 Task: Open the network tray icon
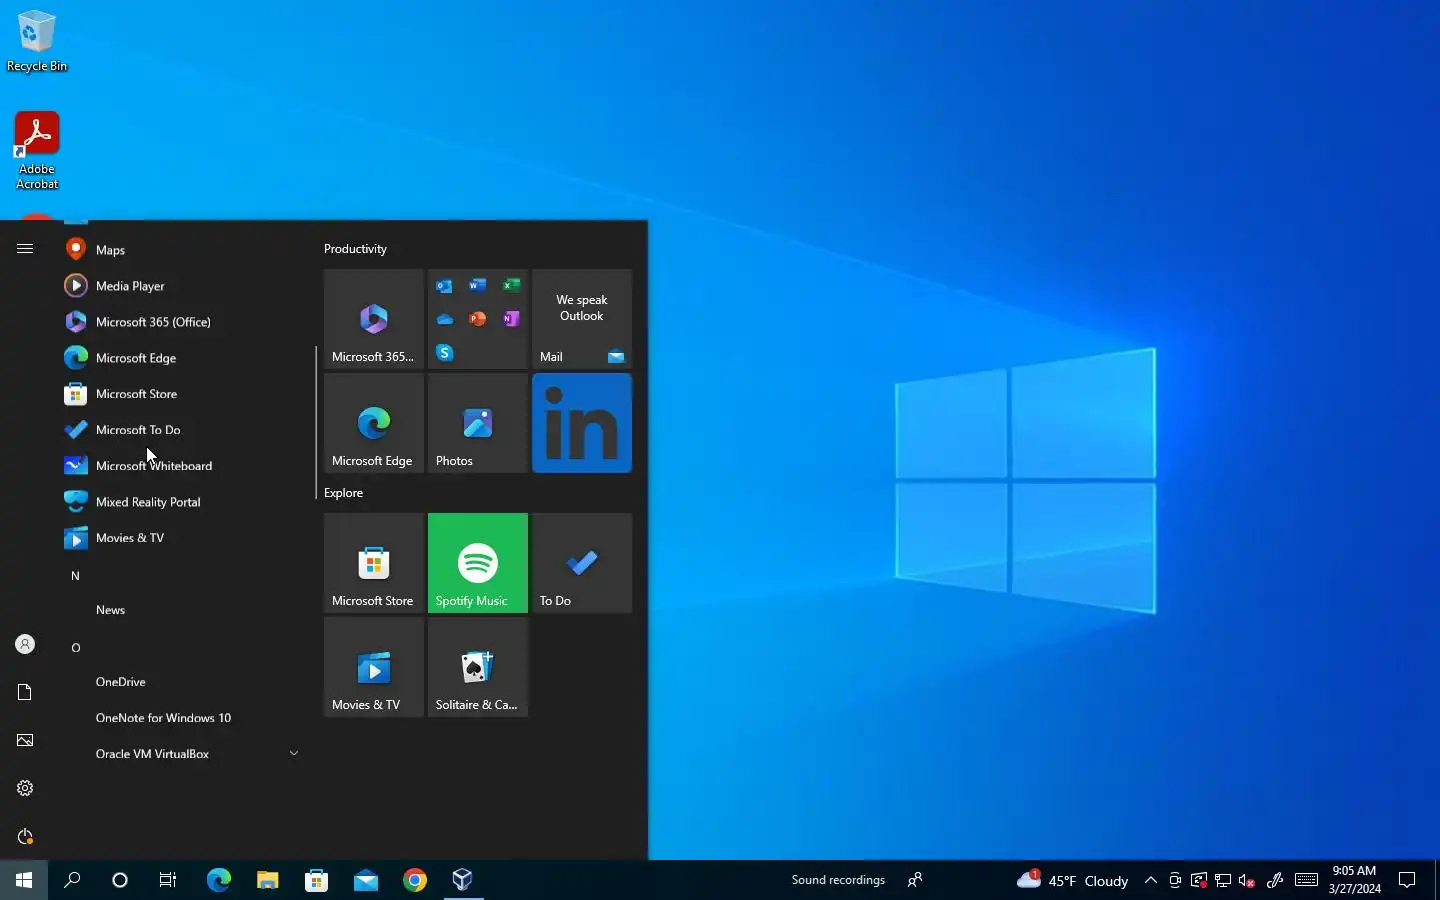click(1222, 880)
